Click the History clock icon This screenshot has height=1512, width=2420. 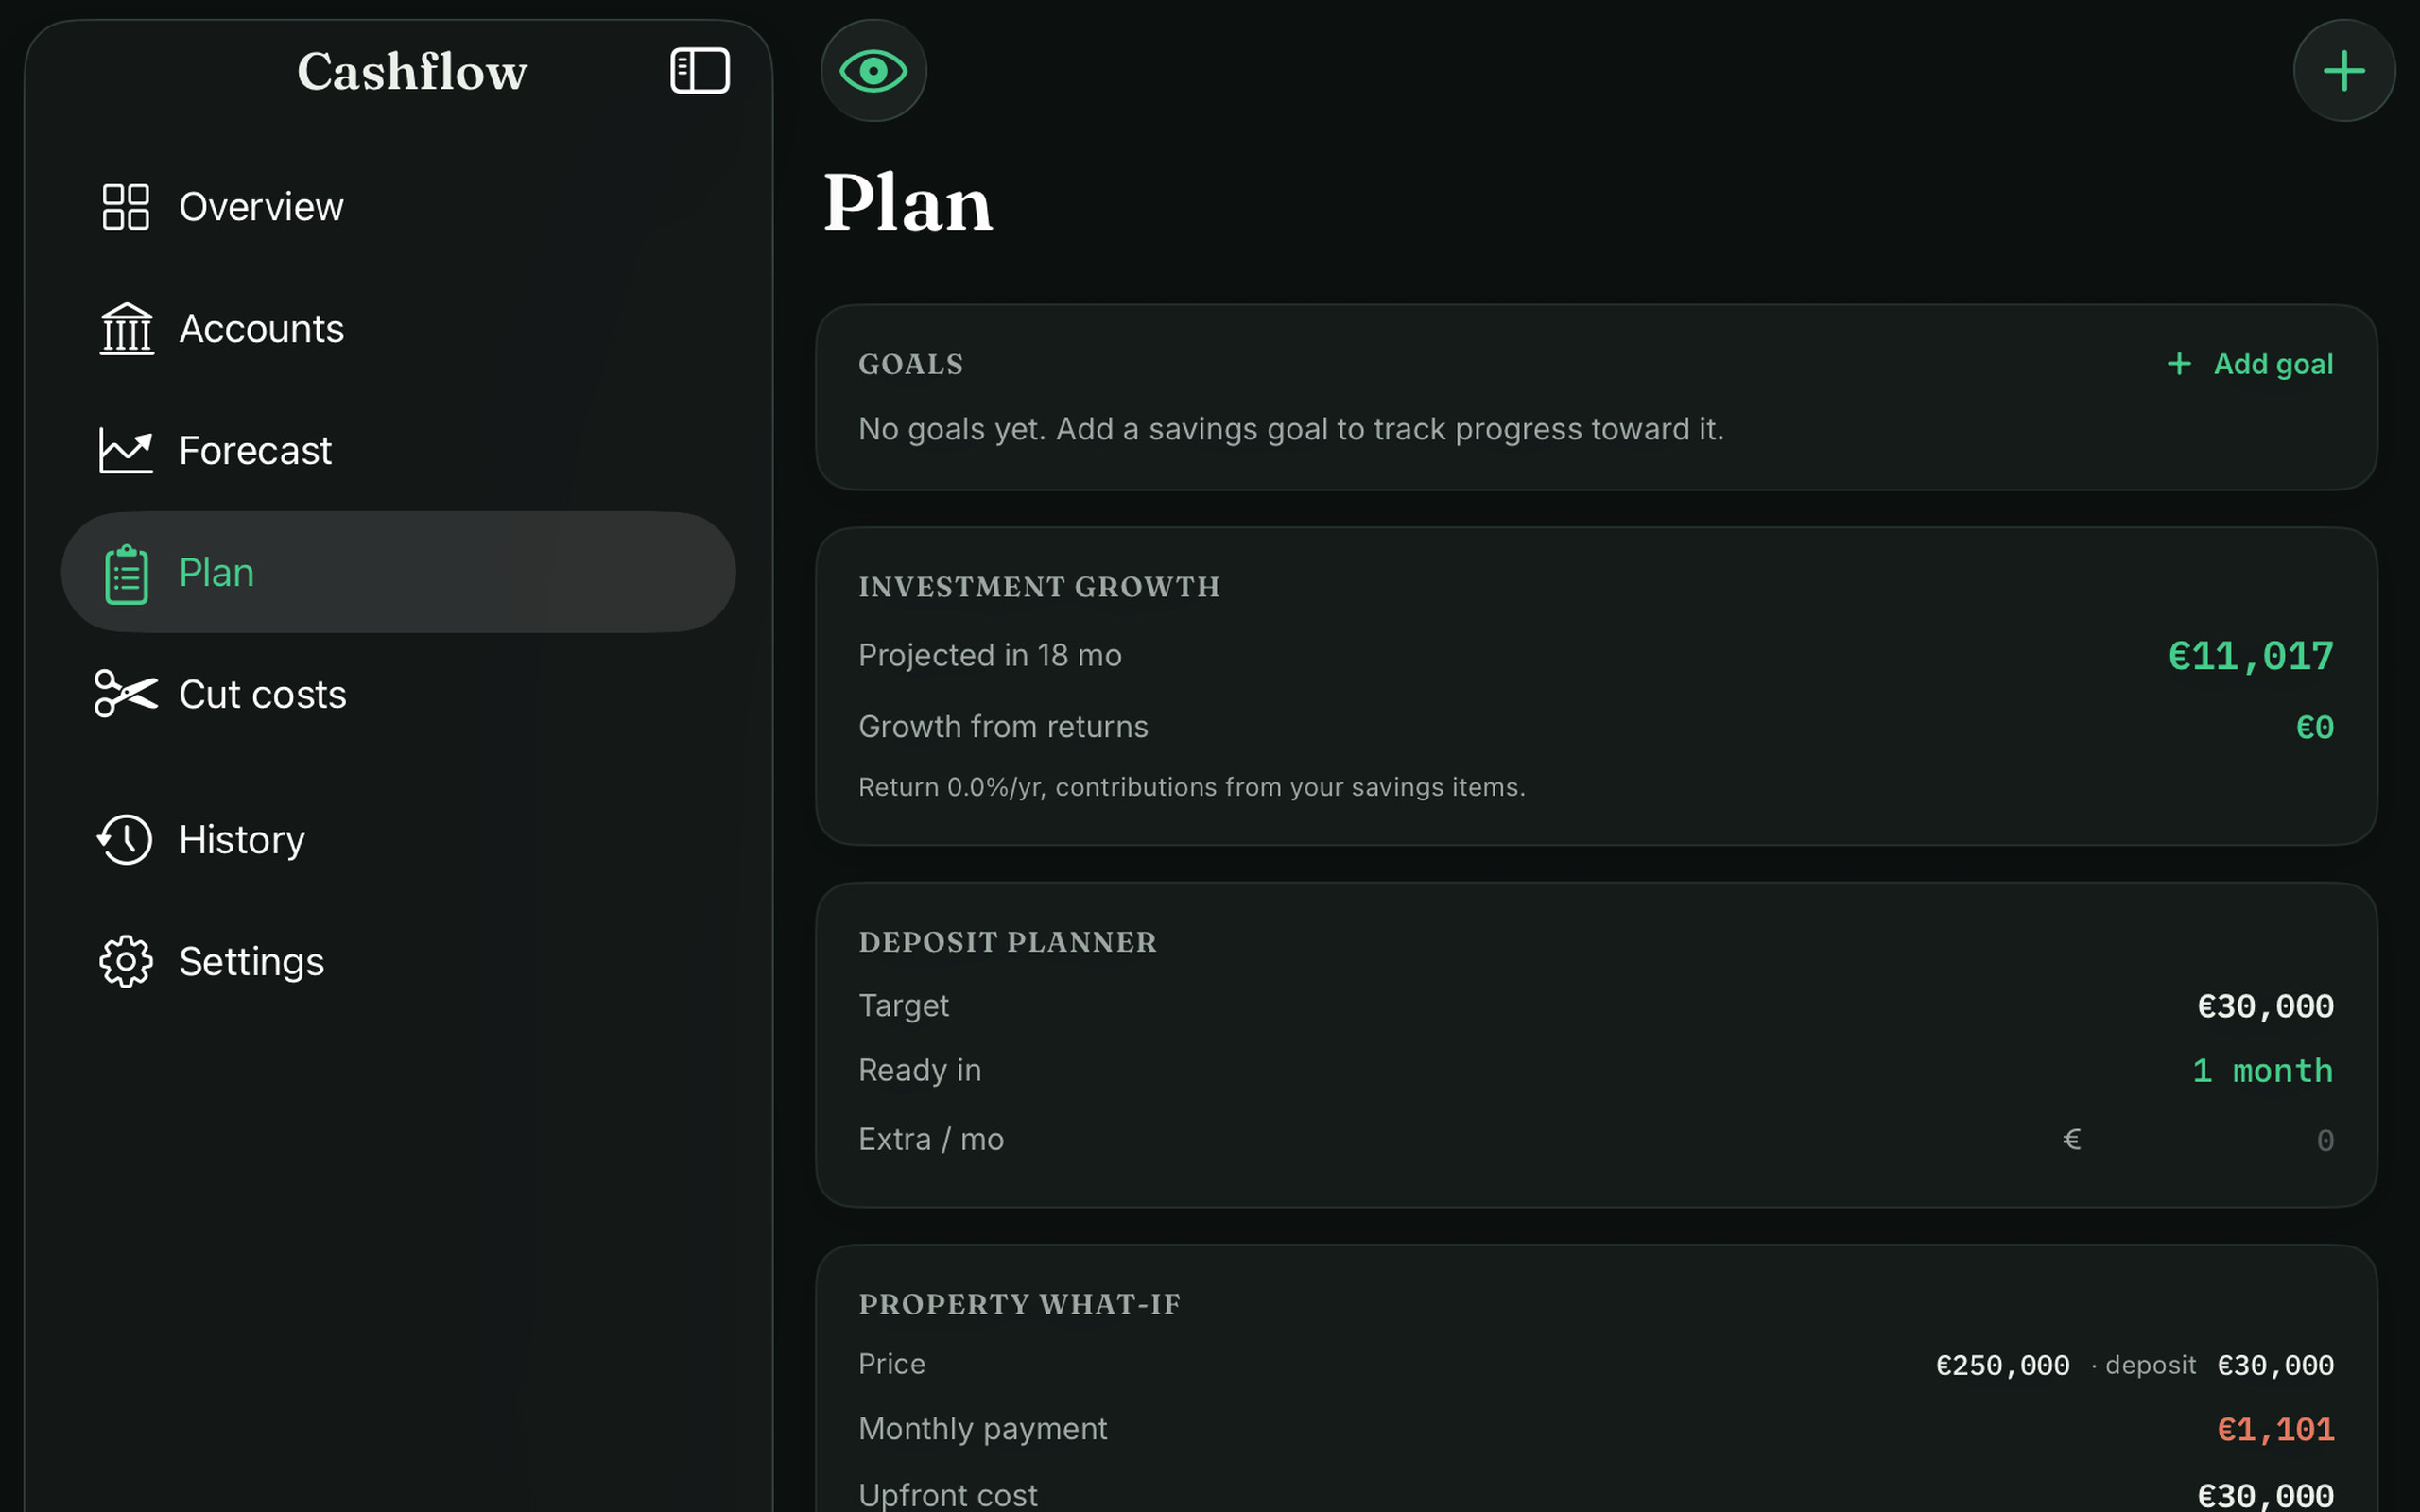pyautogui.click(x=125, y=839)
